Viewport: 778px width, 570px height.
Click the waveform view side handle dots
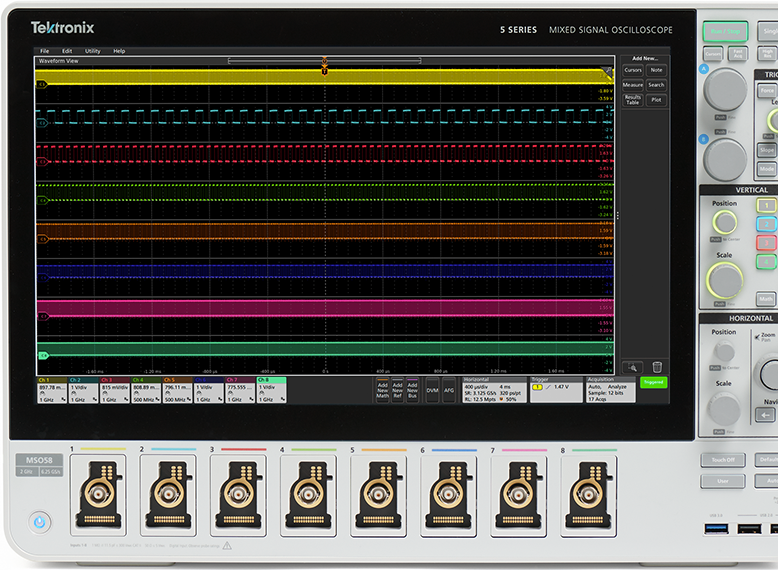pyautogui.click(x=618, y=215)
